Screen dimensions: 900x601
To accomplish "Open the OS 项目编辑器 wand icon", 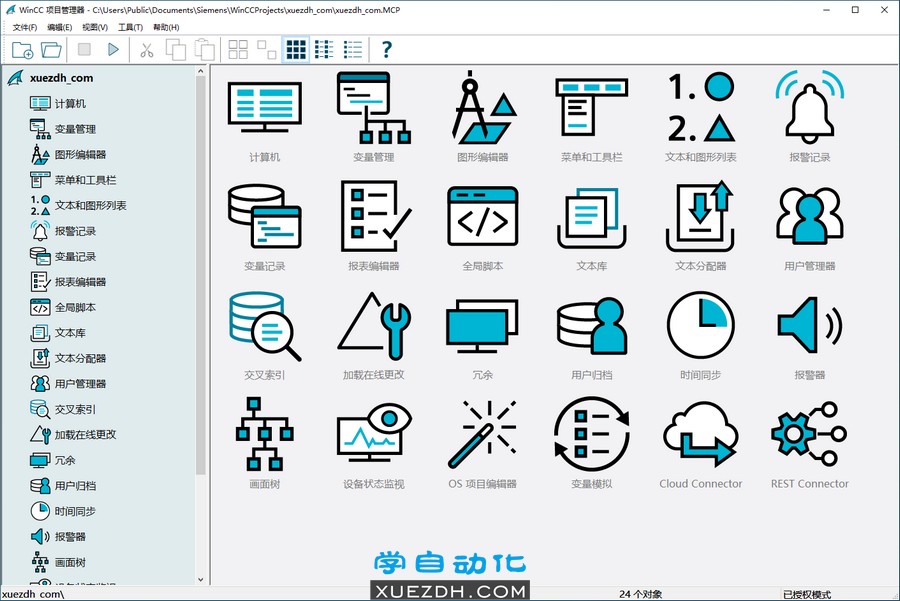I will (483, 435).
